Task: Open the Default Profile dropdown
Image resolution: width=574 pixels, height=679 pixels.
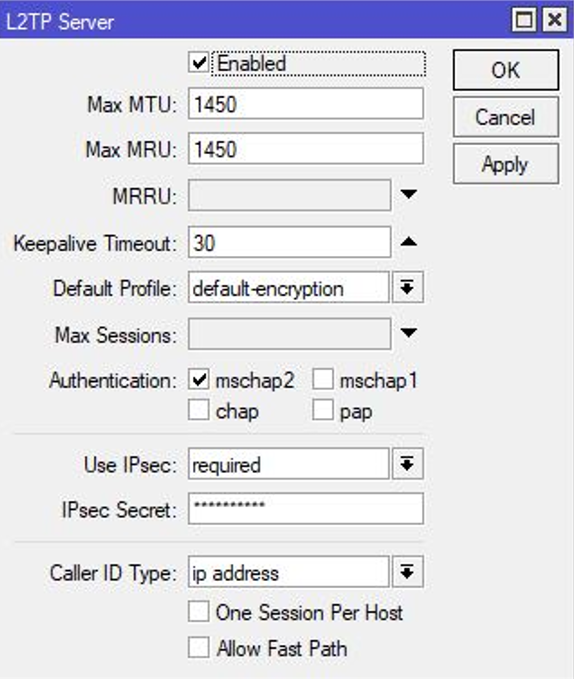Action: (407, 288)
